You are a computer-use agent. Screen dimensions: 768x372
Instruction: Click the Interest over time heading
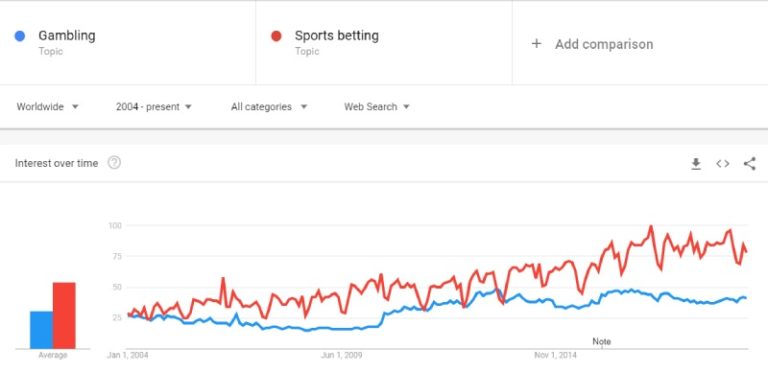click(56, 163)
